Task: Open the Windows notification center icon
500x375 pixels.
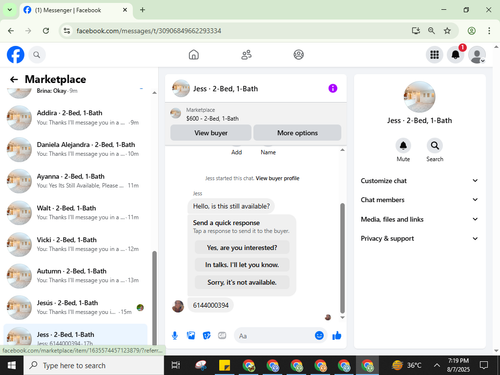Action: (484, 365)
